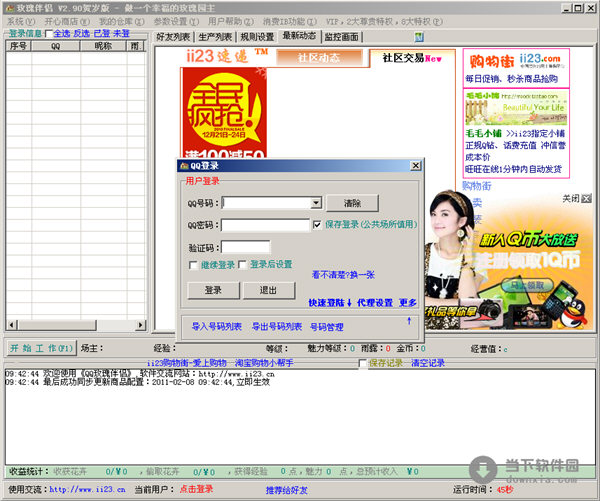Toggle the 保存记录 checkbox
Viewport: 600px width, 501px height.
[x=362, y=363]
